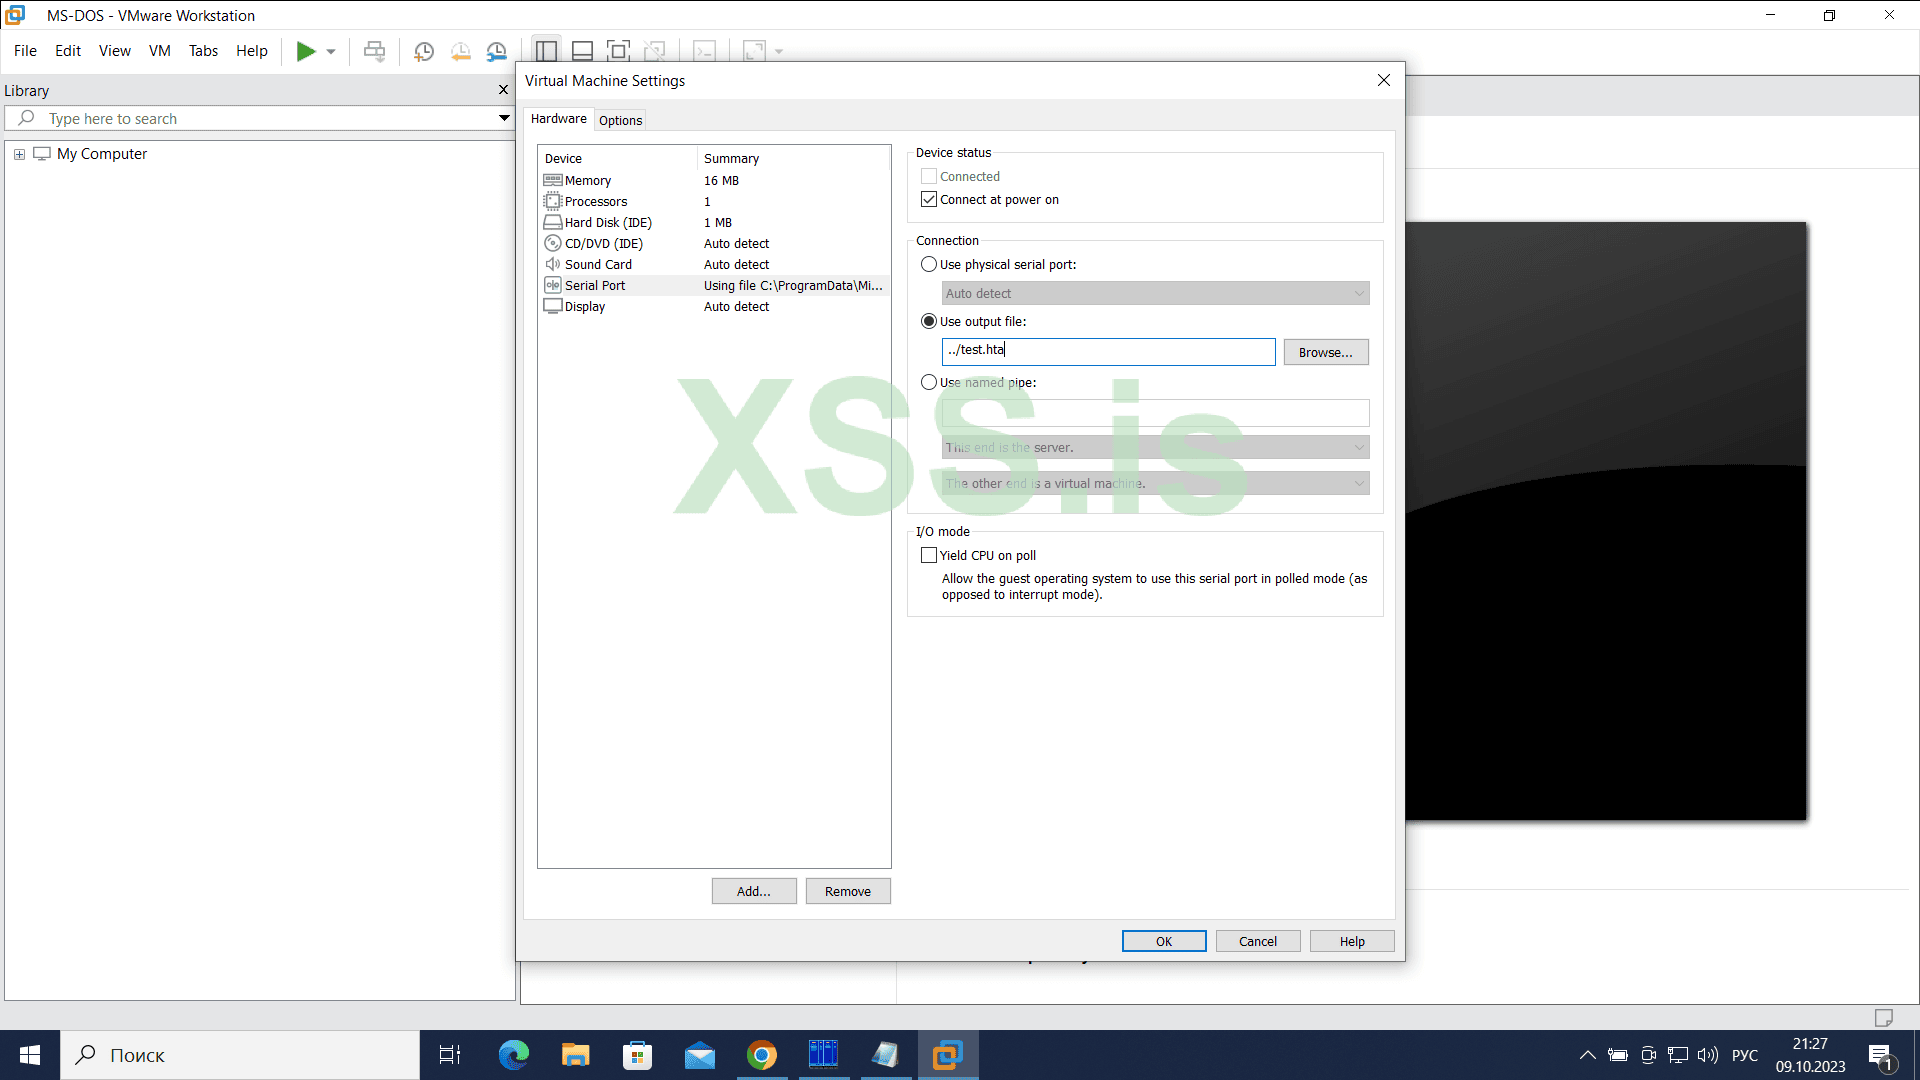1920x1080 pixels.
Task: Open the Snapshot Manager
Action: [x=496, y=51]
